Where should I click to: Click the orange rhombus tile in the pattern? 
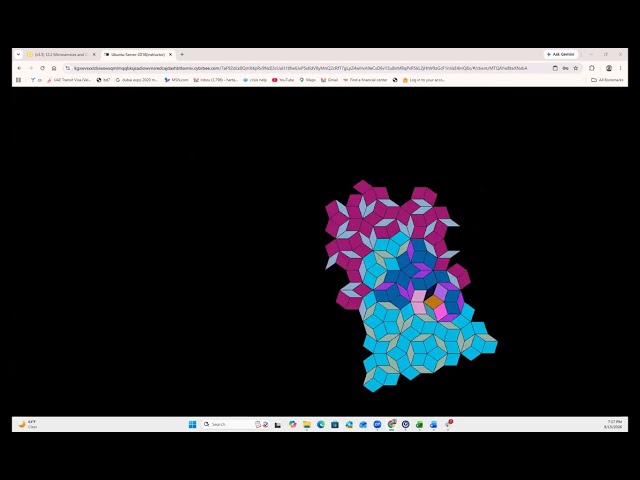[434, 302]
